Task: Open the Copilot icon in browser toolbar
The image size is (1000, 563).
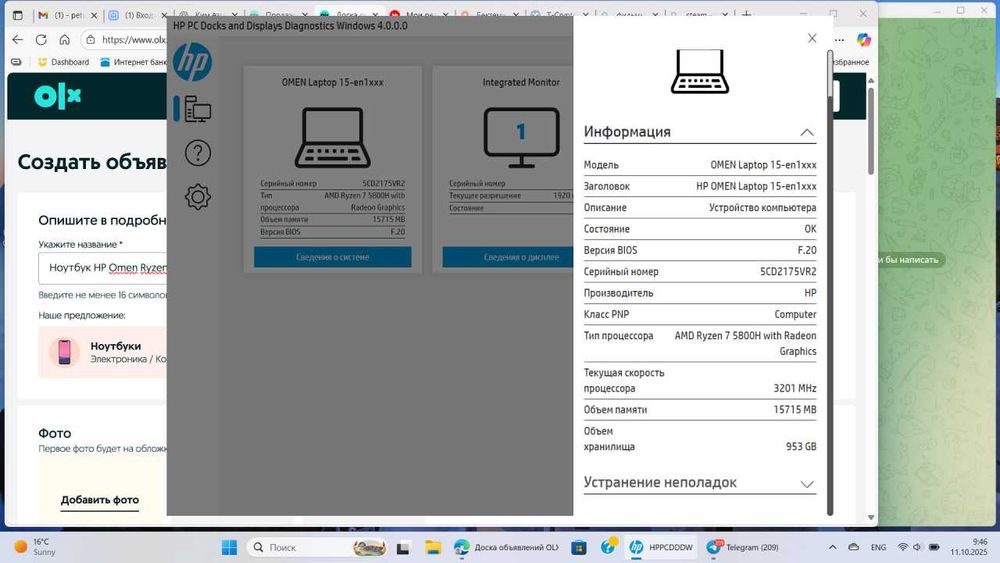Action: click(x=864, y=40)
